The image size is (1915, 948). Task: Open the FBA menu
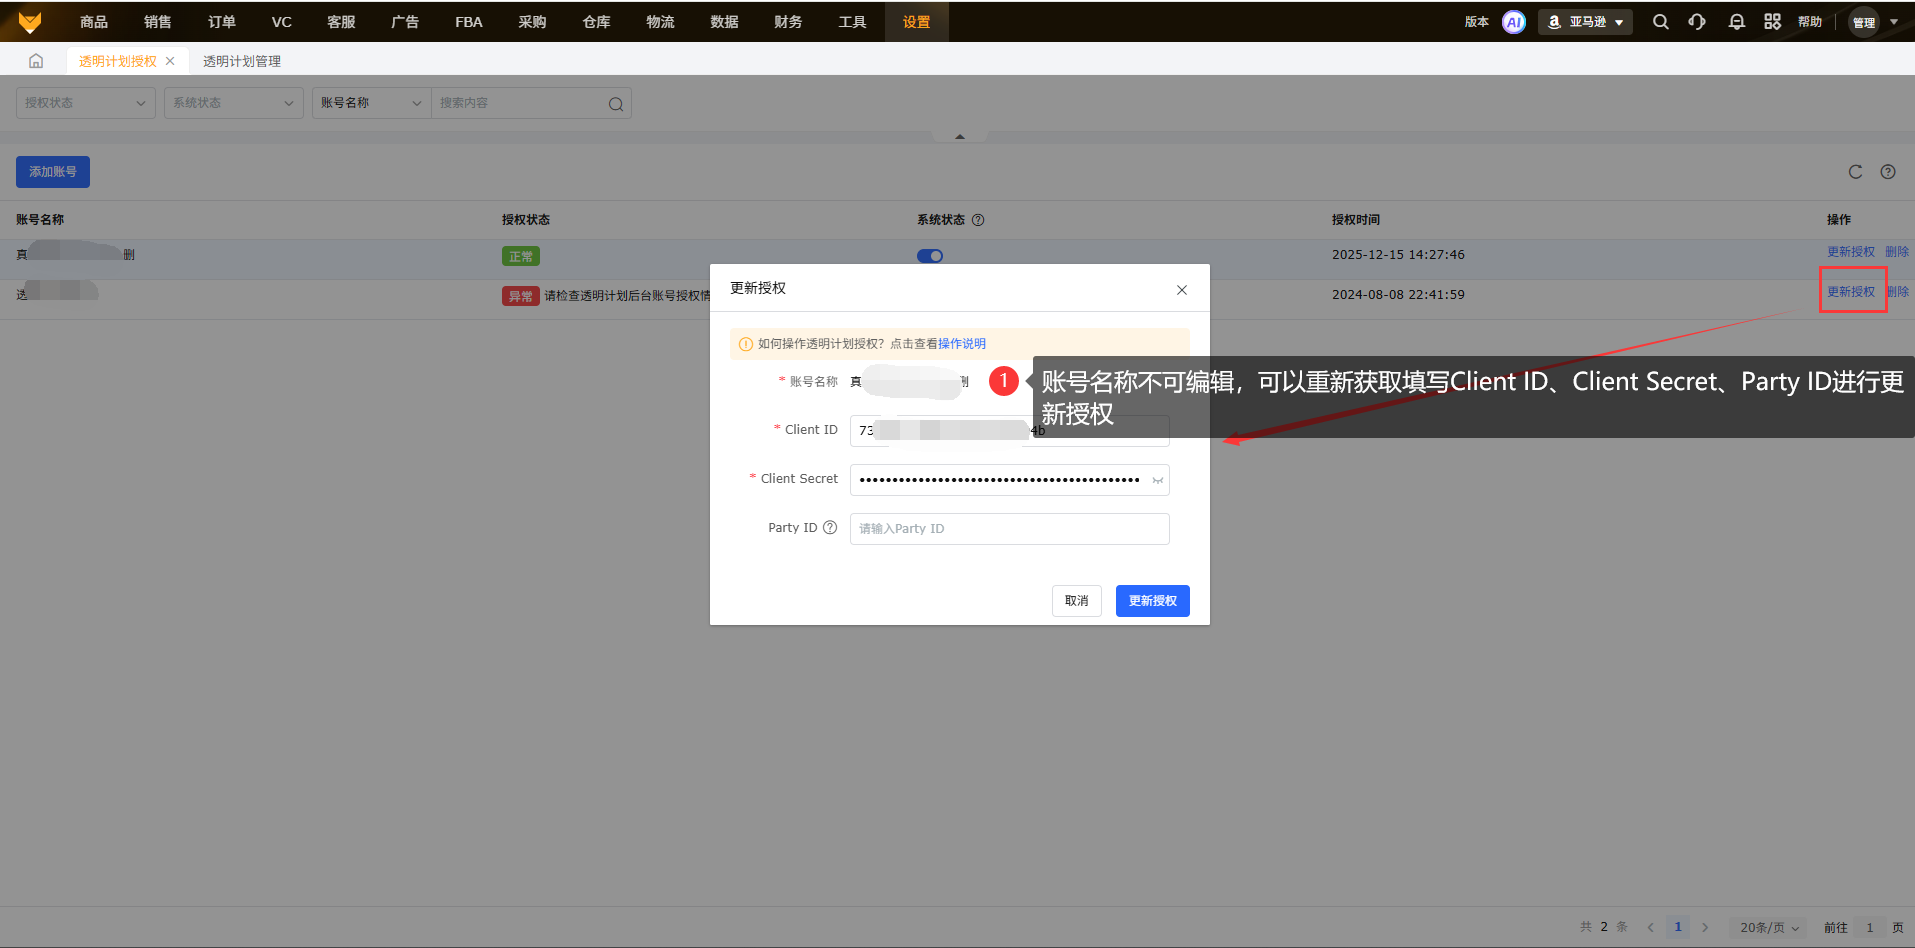[469, 22]
